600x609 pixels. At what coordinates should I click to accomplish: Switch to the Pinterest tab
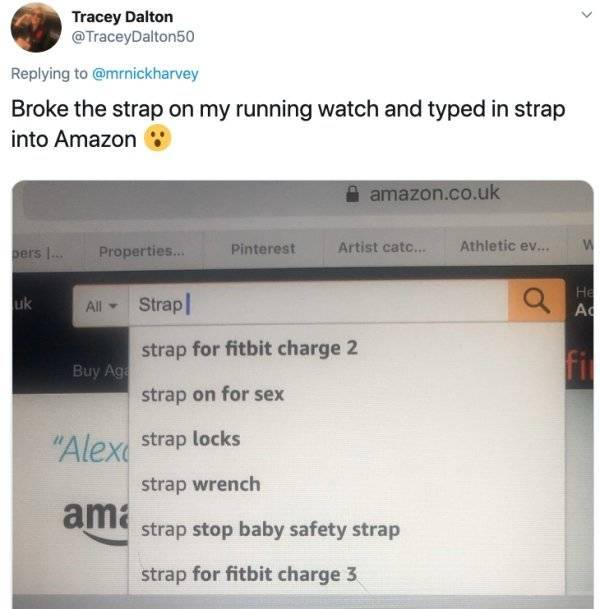click(263, 249)
